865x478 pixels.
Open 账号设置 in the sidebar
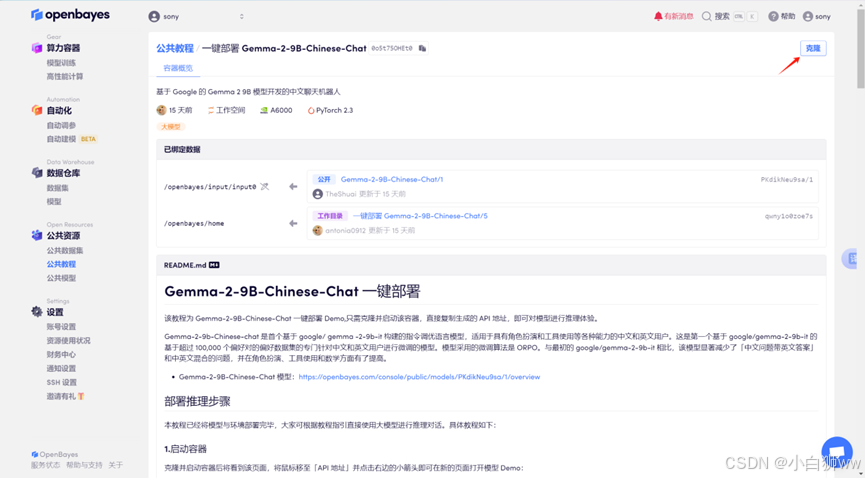point(61,327)
